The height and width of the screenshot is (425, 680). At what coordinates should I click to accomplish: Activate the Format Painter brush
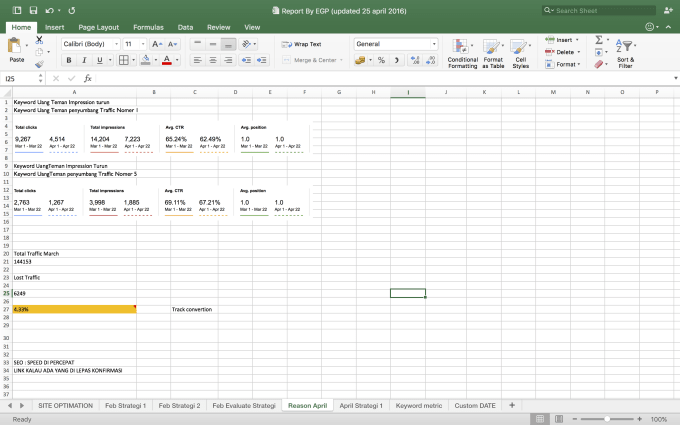(x=39, y=64)
